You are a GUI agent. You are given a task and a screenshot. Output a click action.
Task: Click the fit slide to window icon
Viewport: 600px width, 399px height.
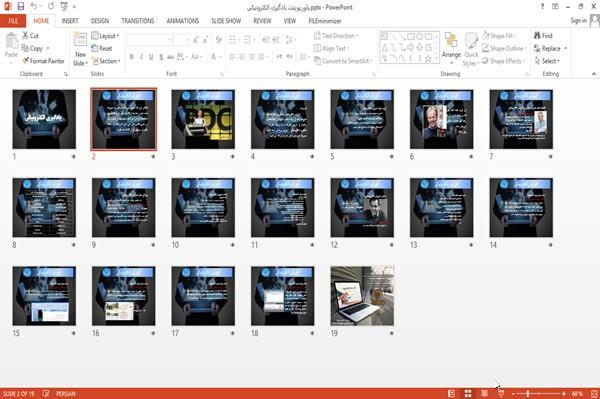(x=594, y=393)
